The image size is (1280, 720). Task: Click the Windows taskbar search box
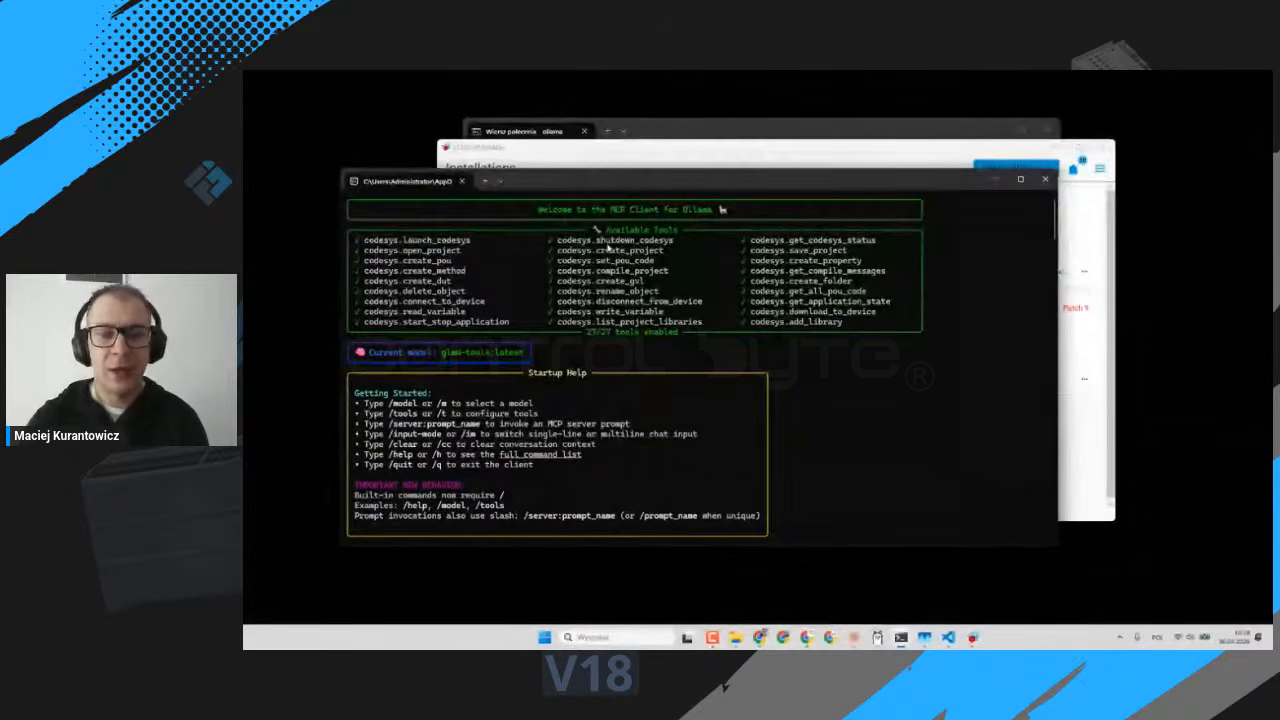tap(617, 637)
